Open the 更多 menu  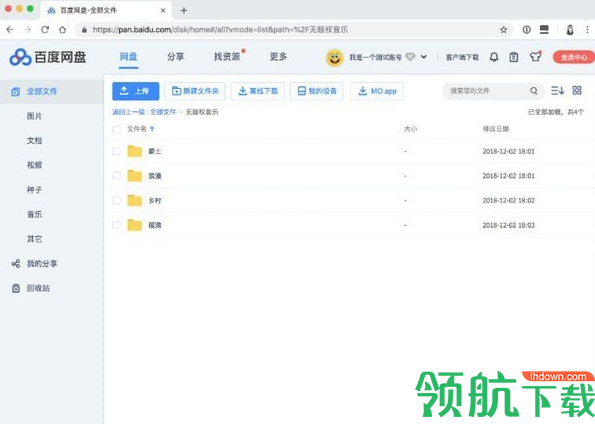pos(278,57)
